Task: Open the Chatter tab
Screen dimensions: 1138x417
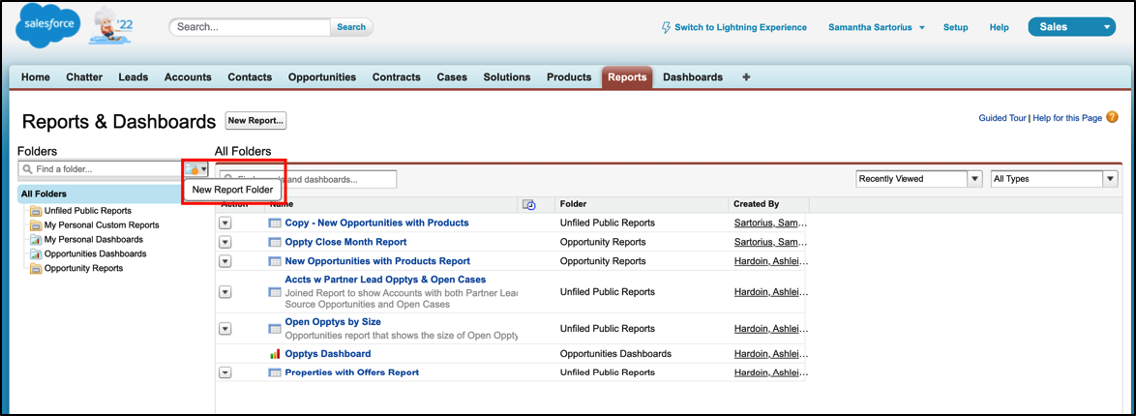Action: point(84,77)
